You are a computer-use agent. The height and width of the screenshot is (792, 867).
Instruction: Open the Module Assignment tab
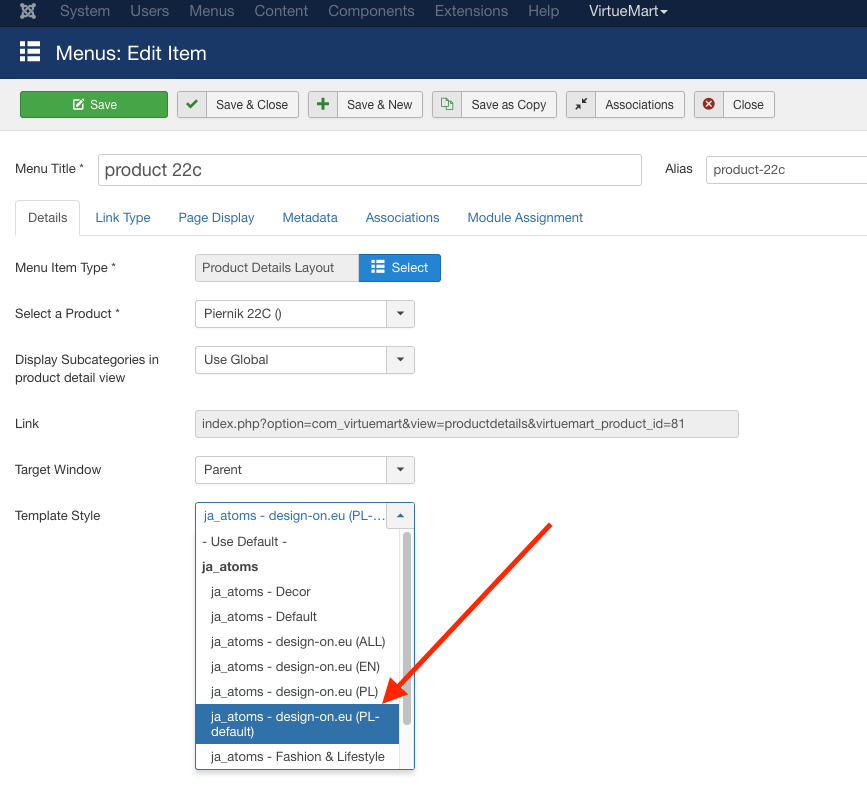525,217
